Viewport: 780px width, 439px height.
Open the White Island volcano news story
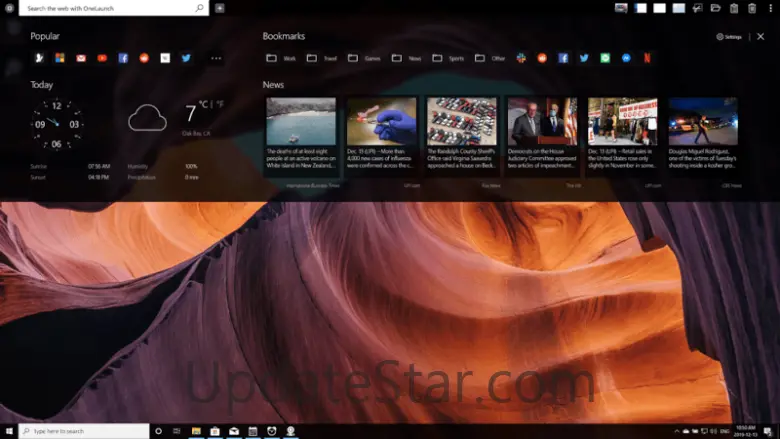point(301,135)
